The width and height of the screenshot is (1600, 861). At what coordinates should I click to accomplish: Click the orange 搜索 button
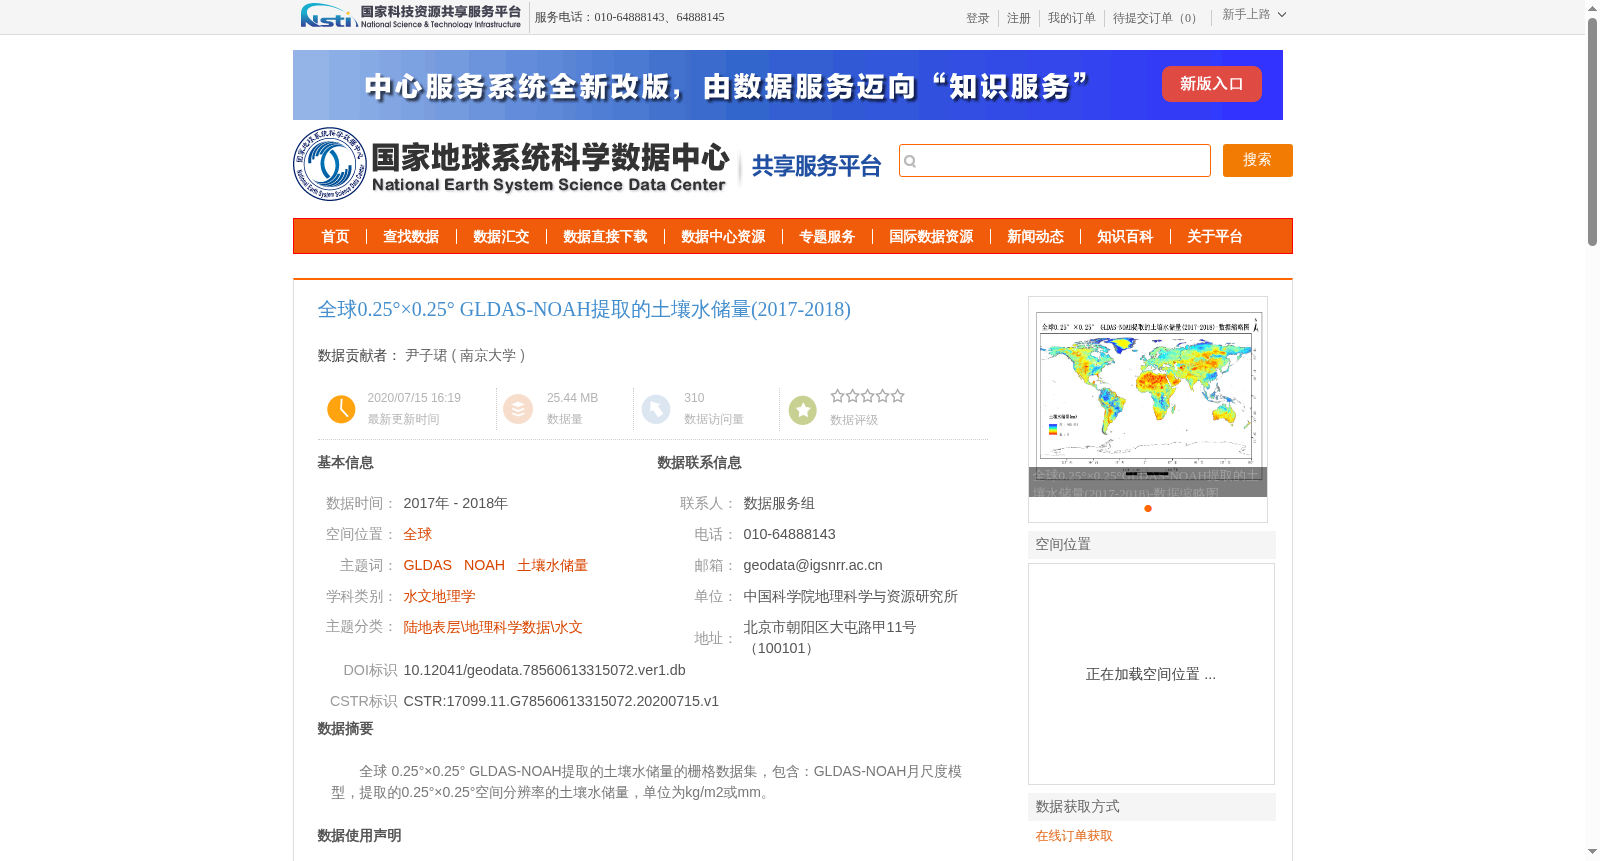[1258, 160]
